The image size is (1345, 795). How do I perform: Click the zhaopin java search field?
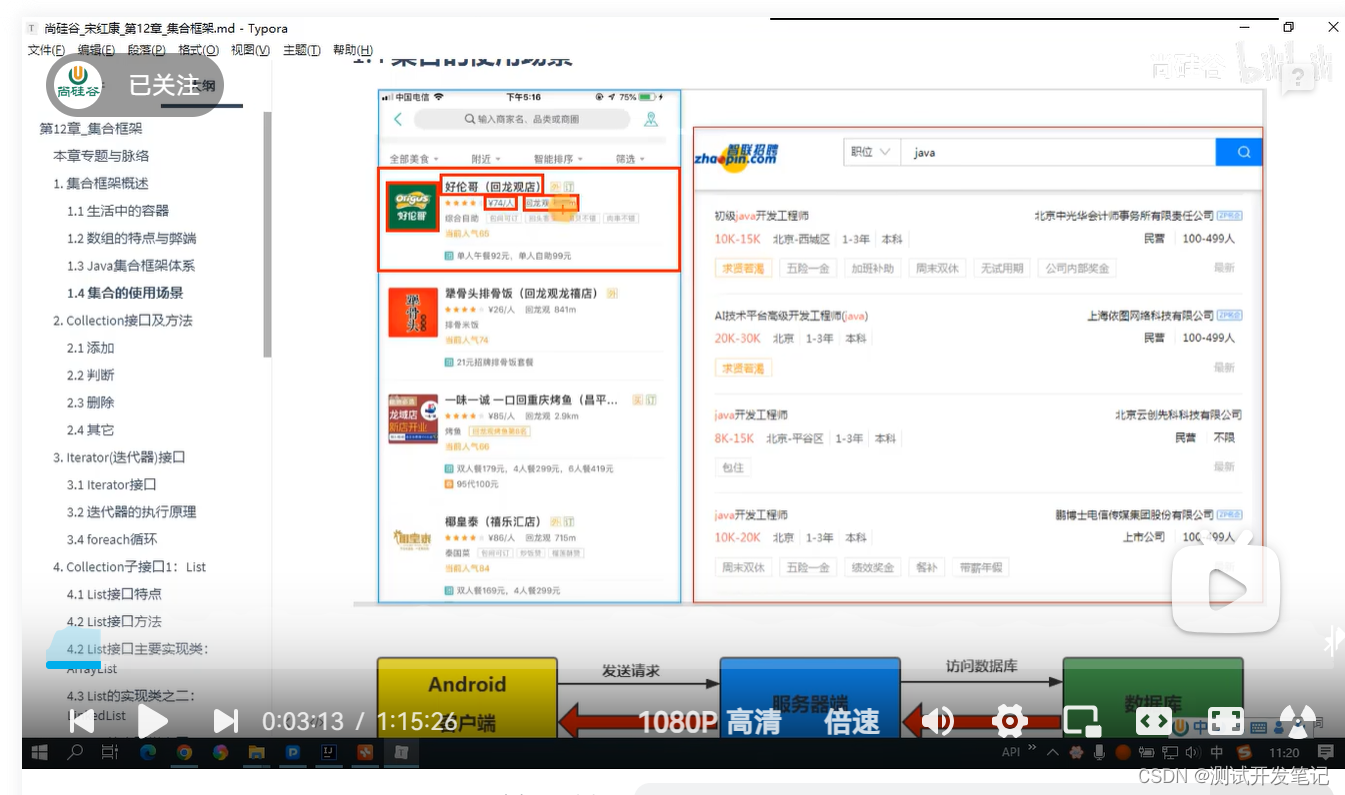click(x=1058, y=152)
